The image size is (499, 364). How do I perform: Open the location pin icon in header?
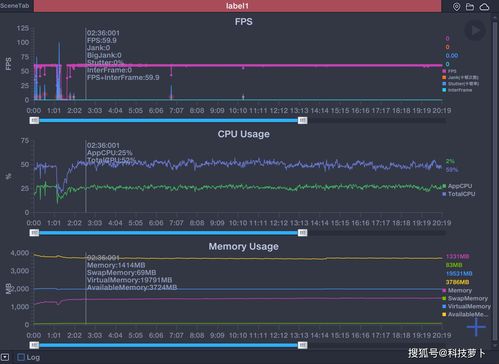click(456, 7)
